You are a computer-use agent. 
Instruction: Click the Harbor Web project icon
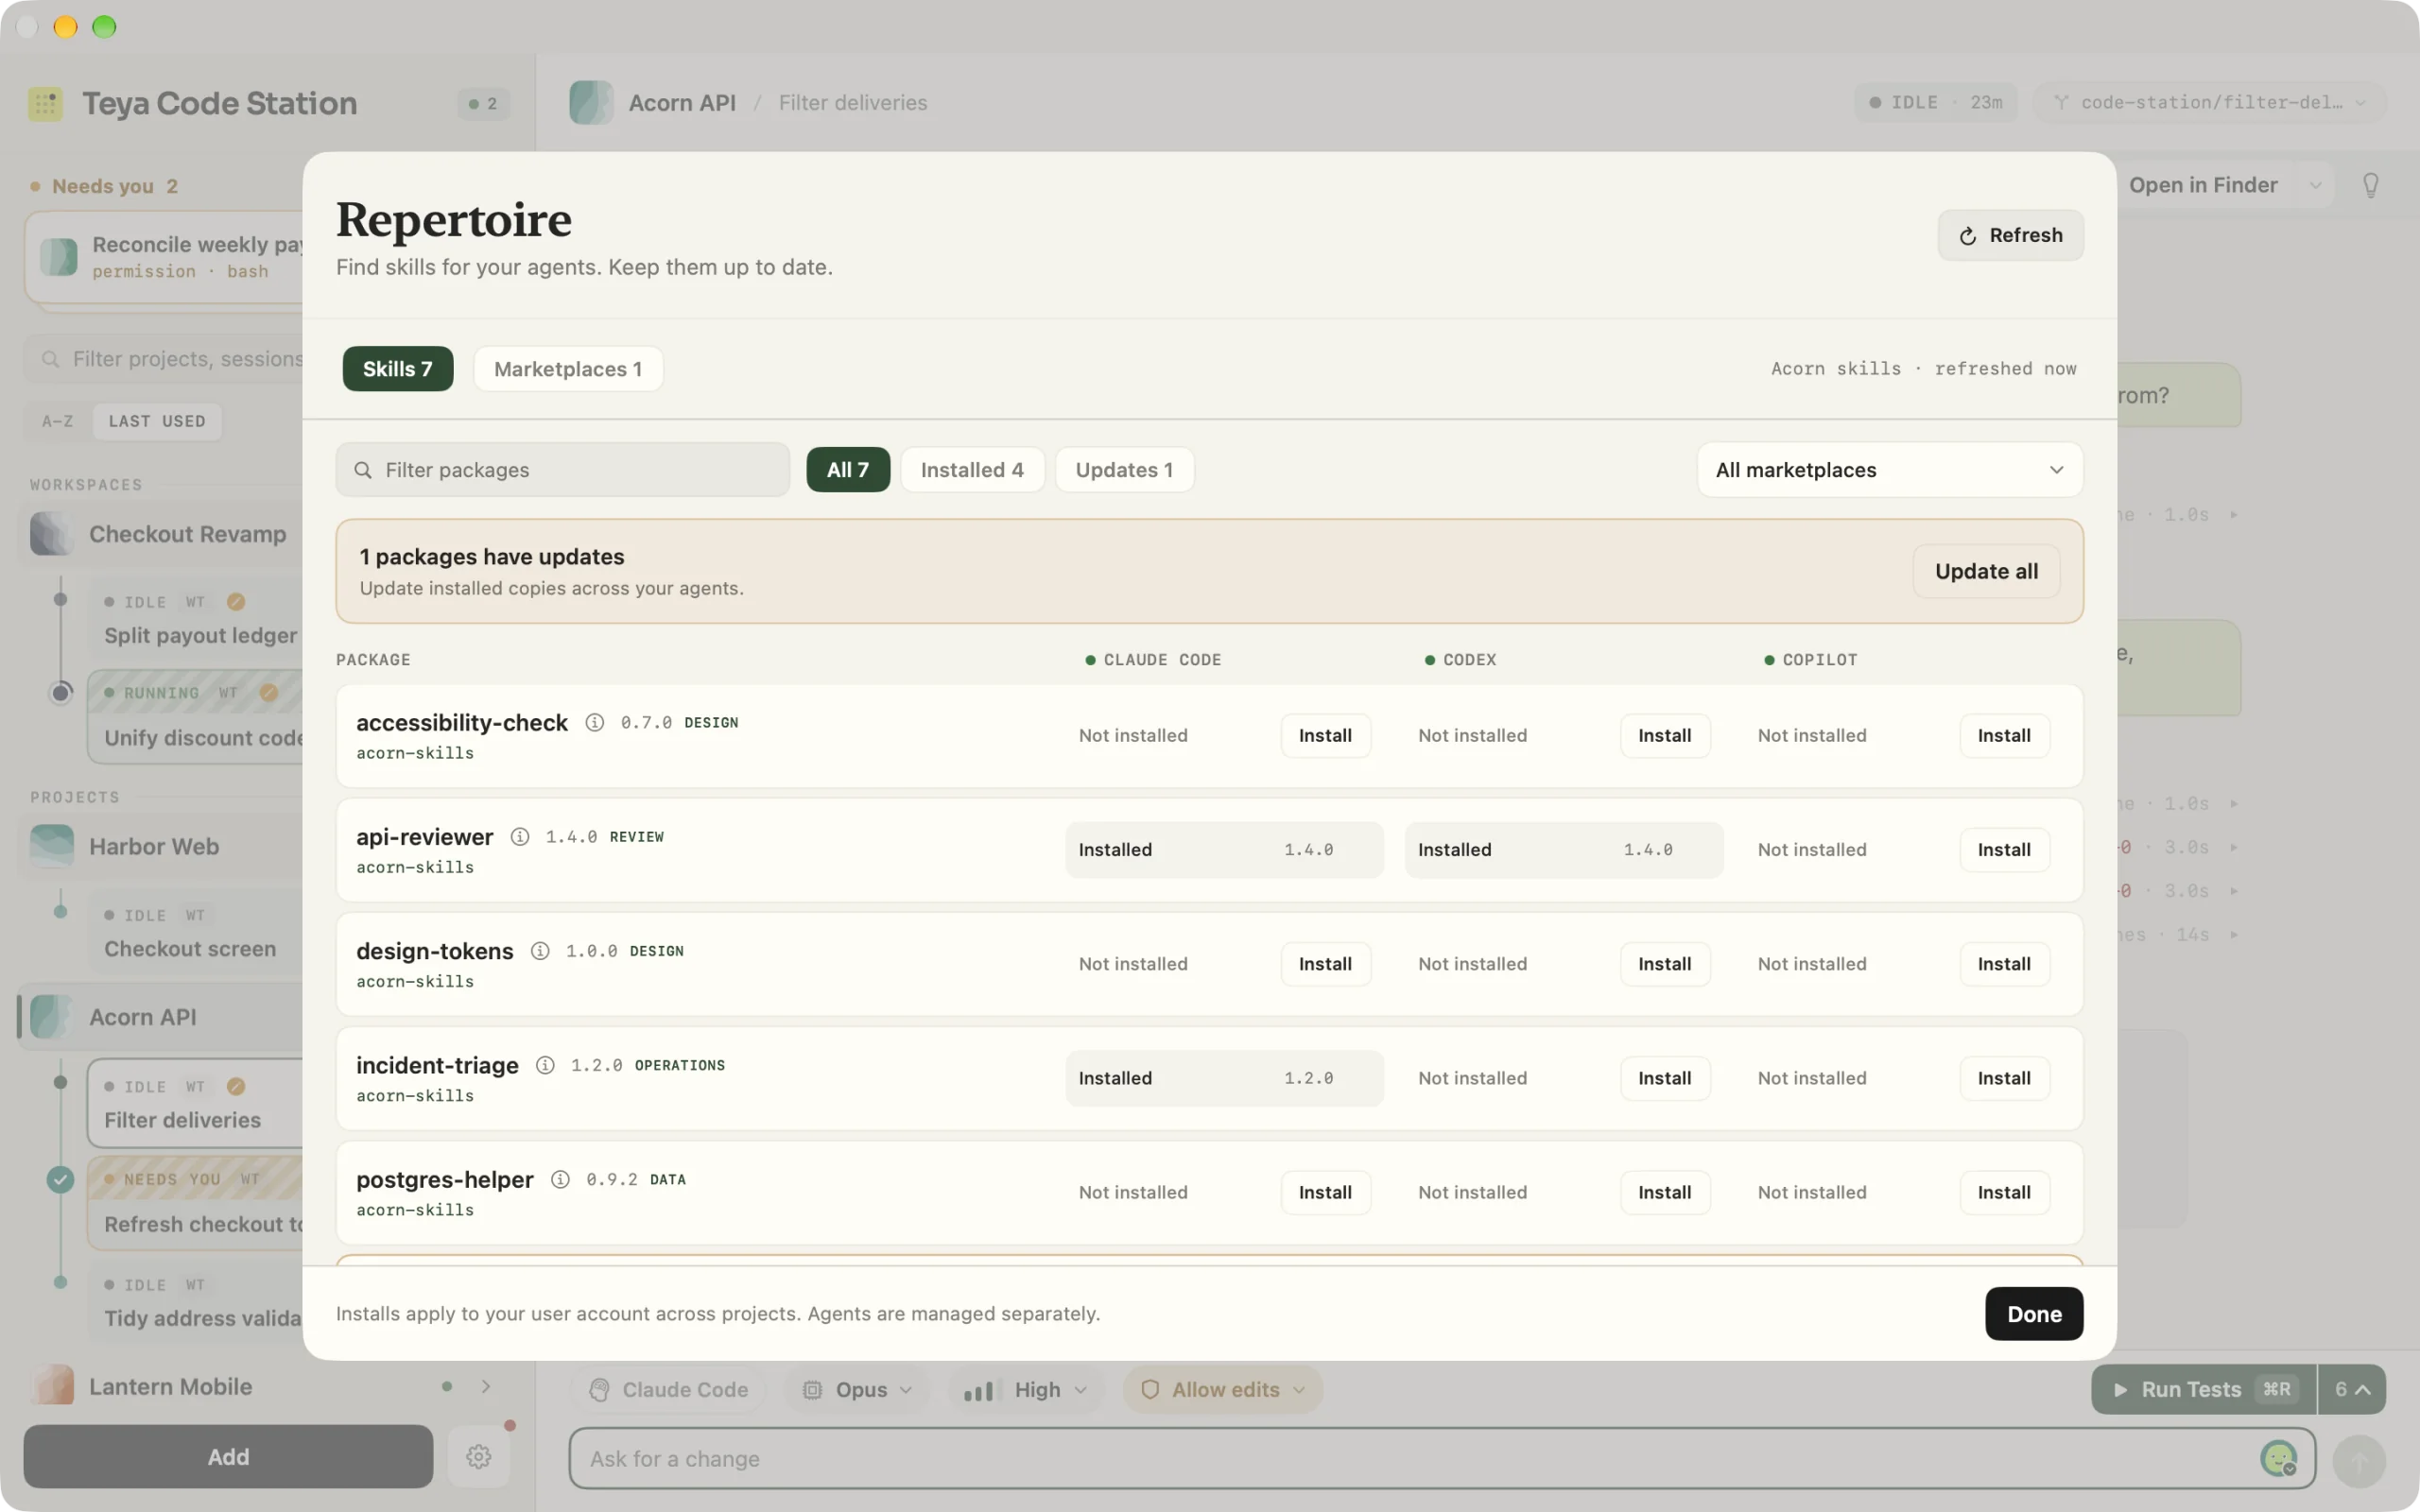52,846
